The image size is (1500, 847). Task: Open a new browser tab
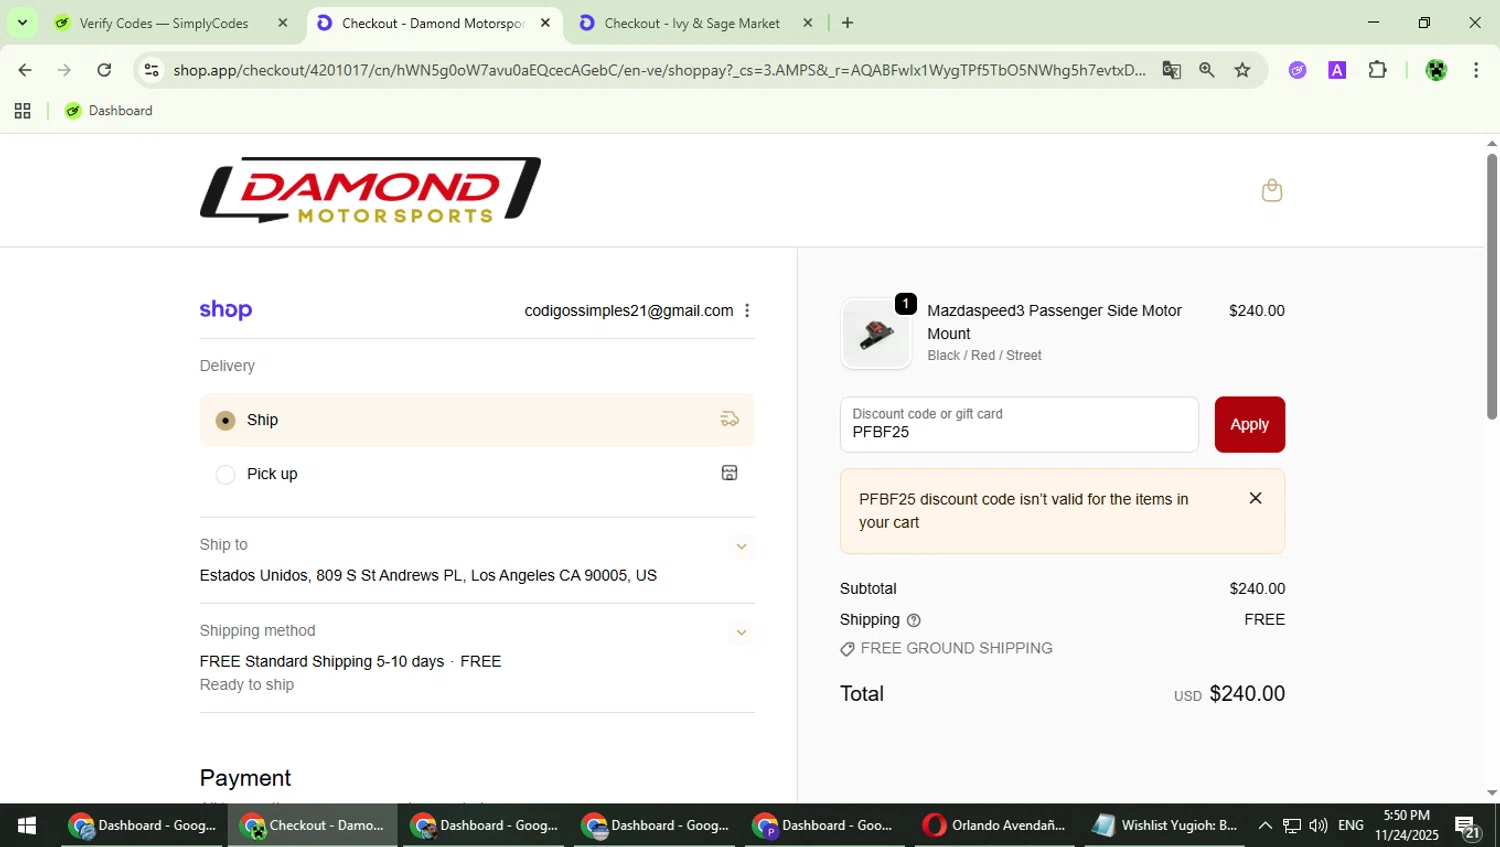point(847,23)
